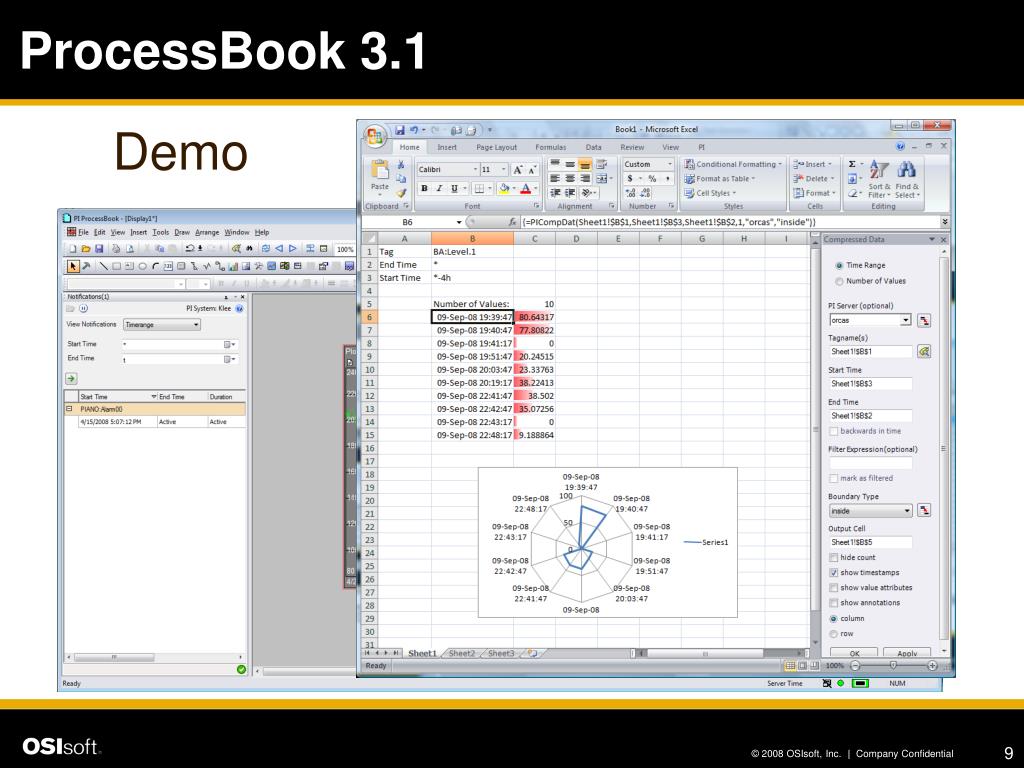
Task: Click the Font Color red A icon
Action: click(x=525, y=189)
